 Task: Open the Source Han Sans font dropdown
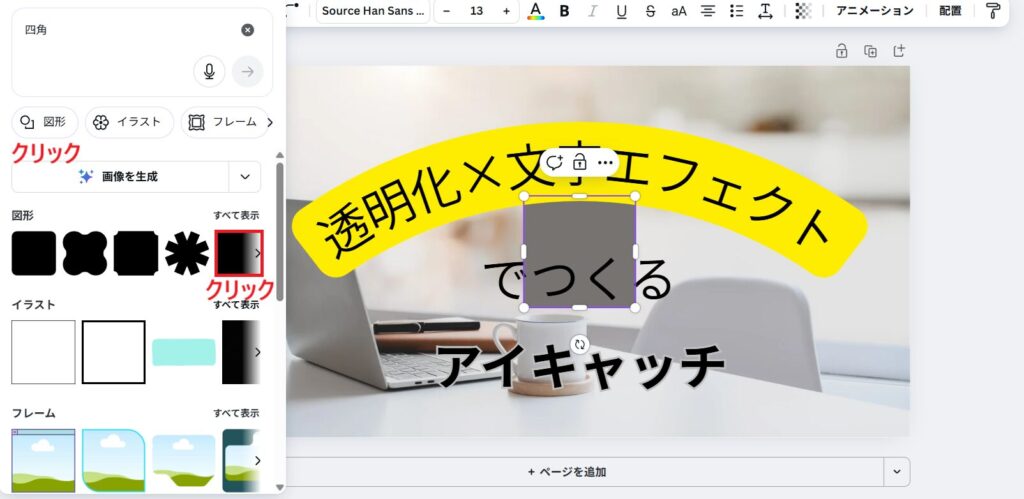click(x=373, y=11)
